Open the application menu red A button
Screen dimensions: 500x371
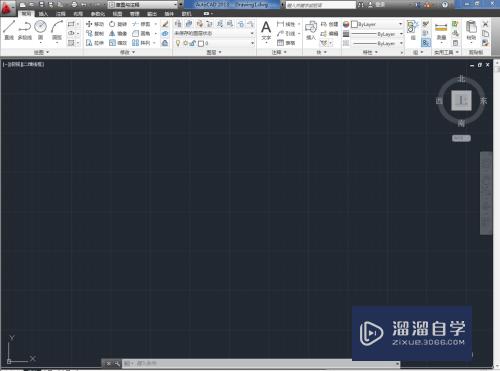tap(7, 7)
